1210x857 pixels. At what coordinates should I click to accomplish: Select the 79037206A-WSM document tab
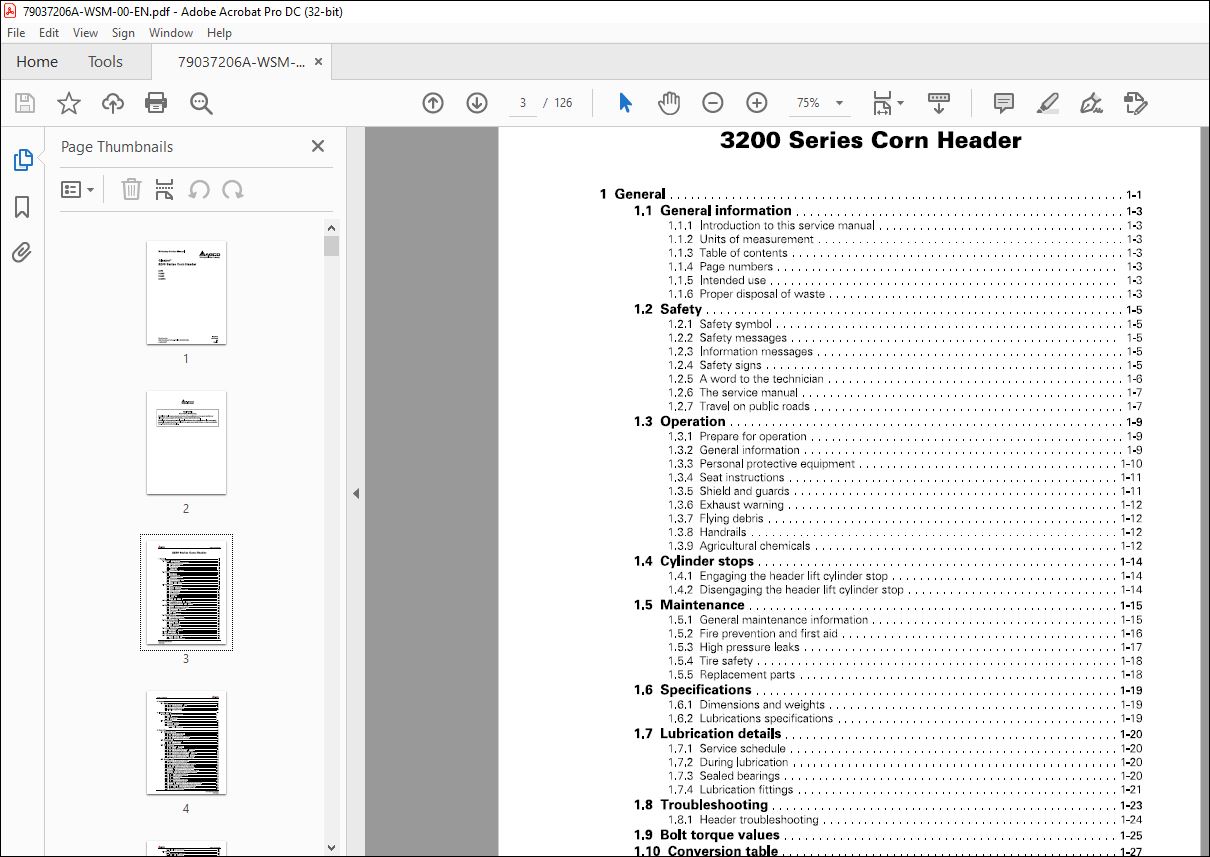pos(241,62)
